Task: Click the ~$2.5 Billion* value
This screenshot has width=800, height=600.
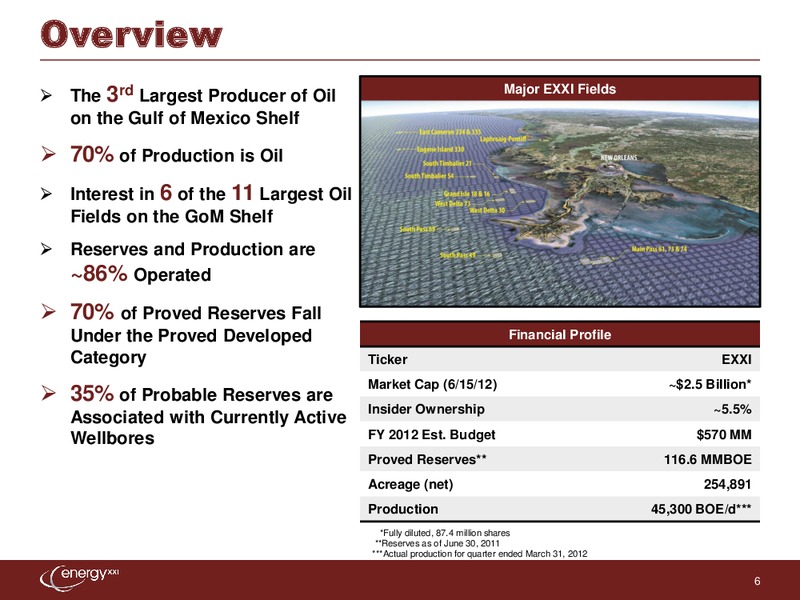Action: (x=710, y=384)
